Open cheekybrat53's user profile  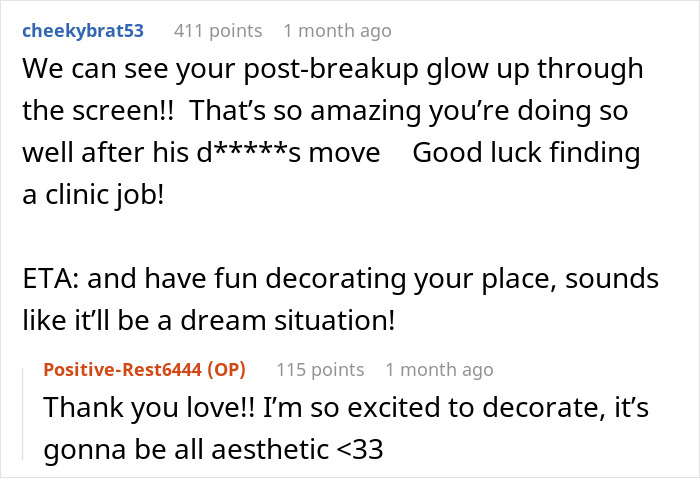click(x=83, y=31)
